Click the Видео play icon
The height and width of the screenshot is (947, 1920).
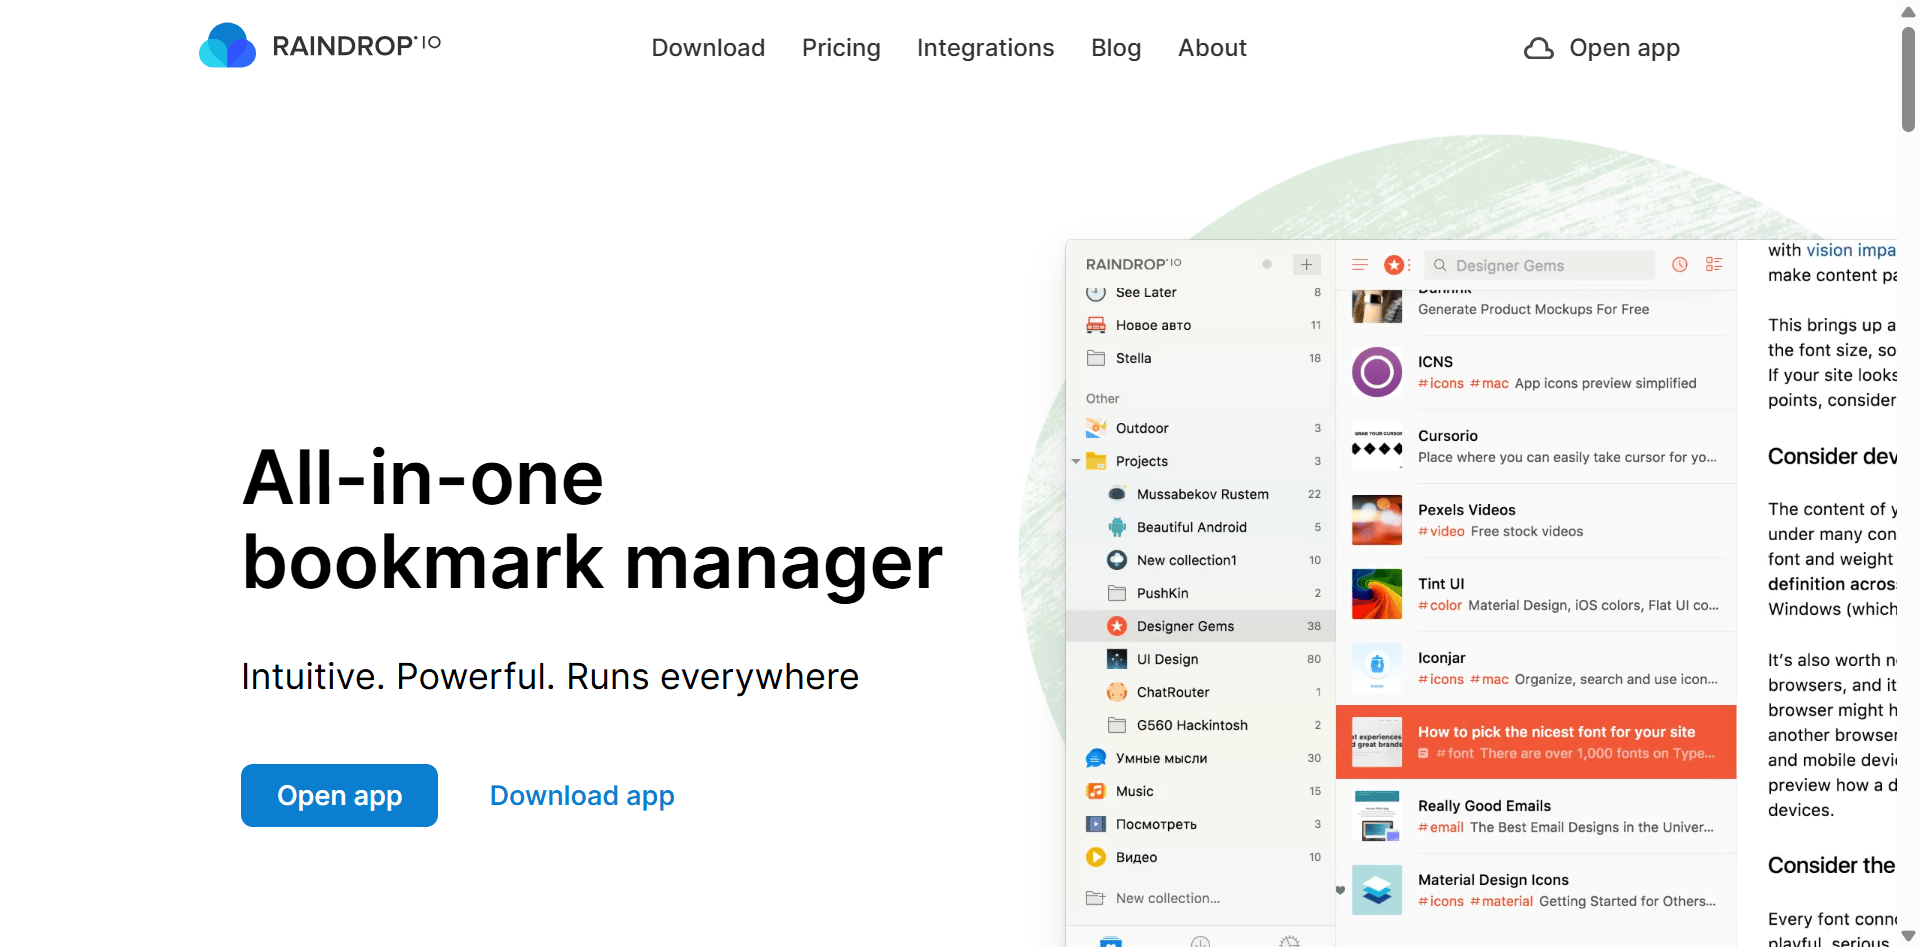[1096, 857]
